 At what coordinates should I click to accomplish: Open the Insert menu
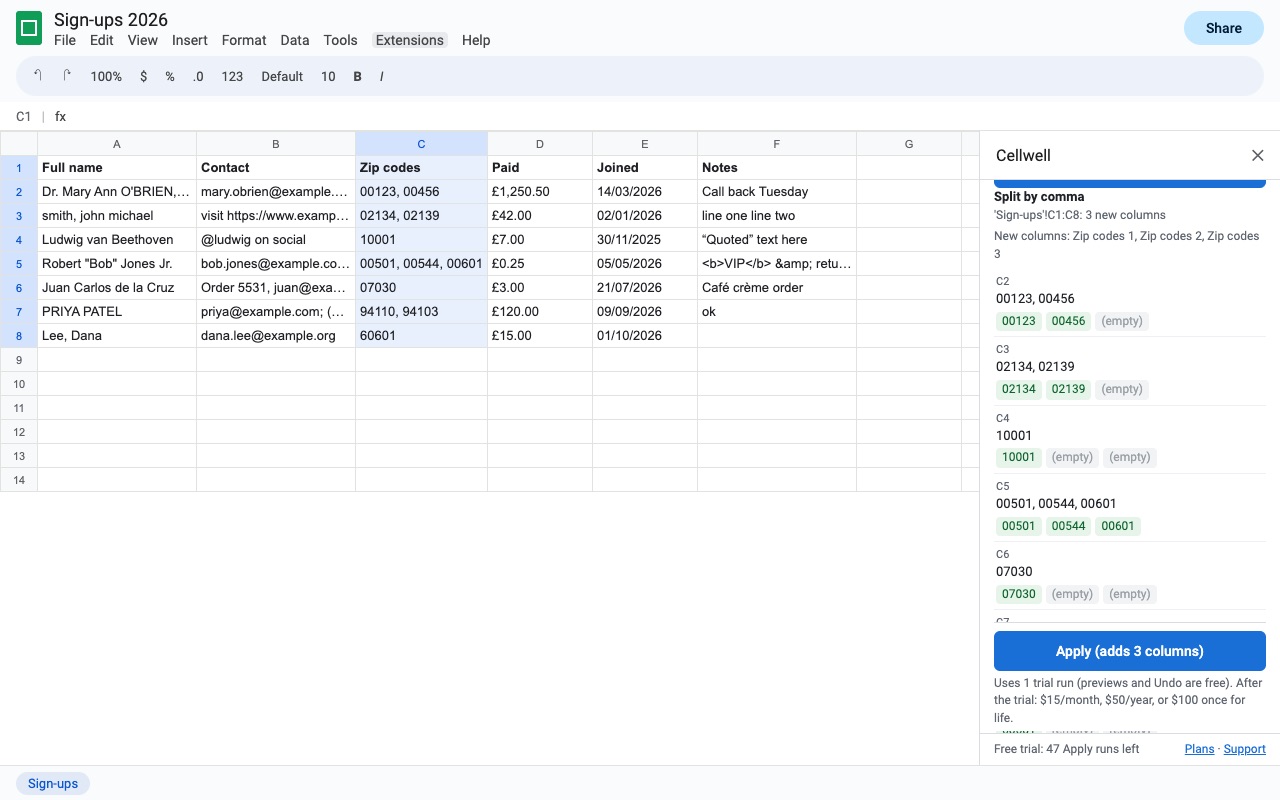point(190,40)
